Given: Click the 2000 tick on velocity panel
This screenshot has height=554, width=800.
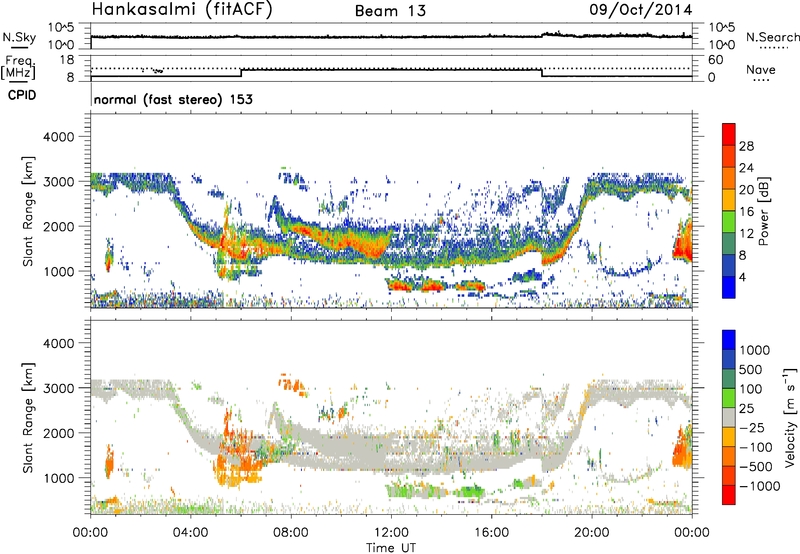Looking at the screenshot, I should point(58,433).
